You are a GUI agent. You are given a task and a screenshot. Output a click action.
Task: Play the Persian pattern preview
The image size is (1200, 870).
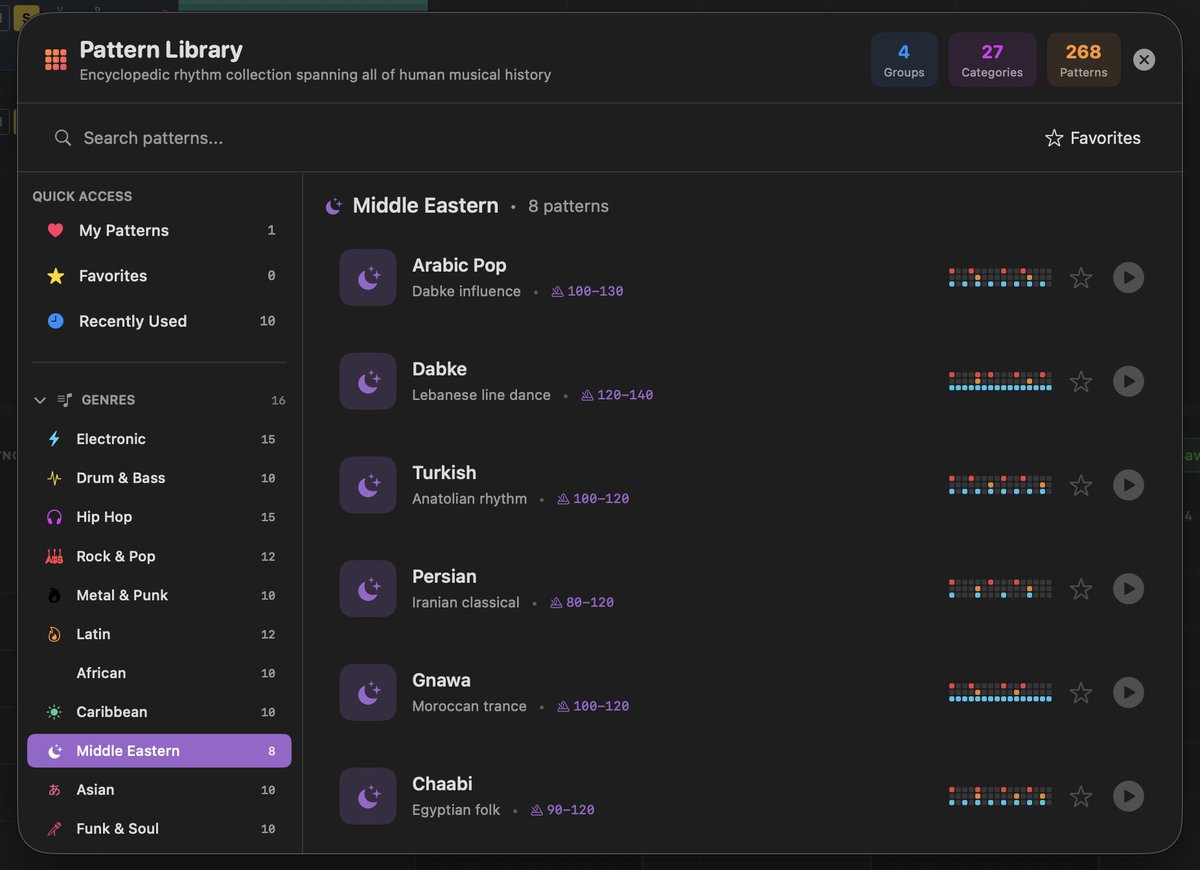[1128, 589]
